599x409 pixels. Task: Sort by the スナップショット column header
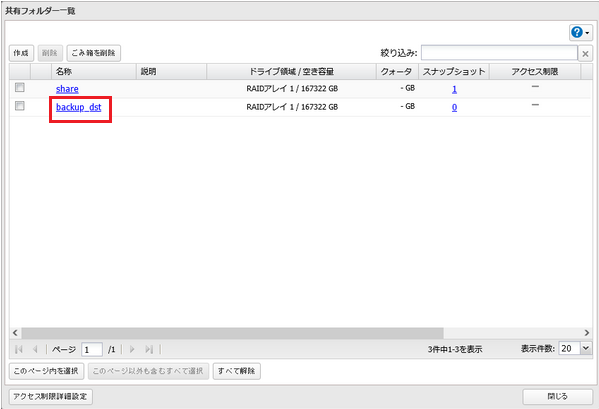click(454, 71)
